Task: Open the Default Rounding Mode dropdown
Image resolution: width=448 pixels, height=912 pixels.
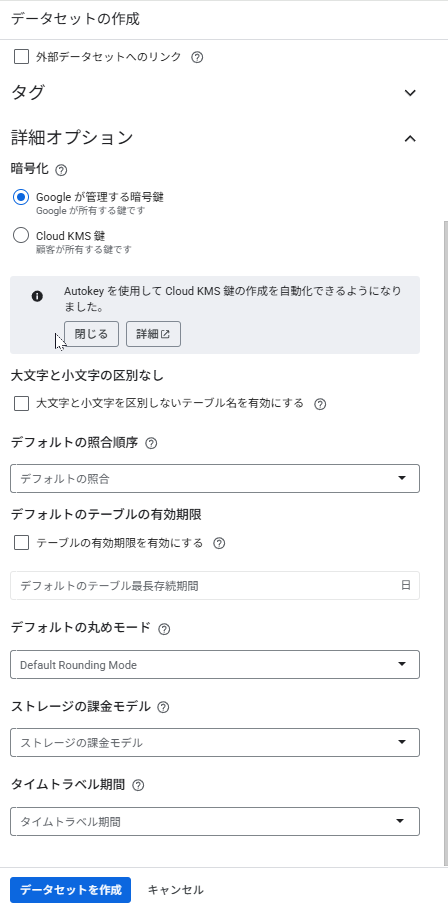Action: [215, 664]
